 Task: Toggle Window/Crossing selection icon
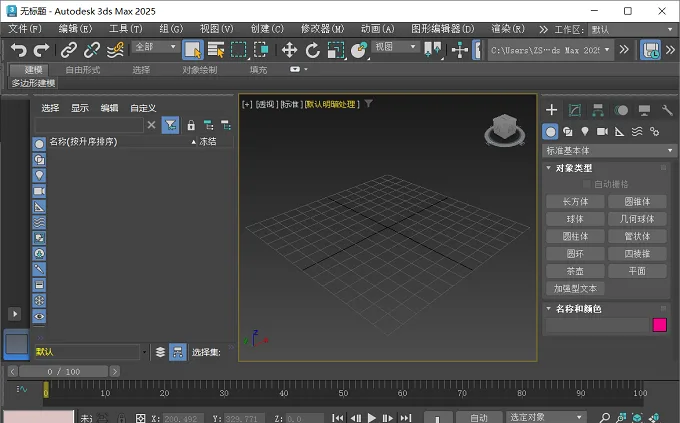pos(261,50)
